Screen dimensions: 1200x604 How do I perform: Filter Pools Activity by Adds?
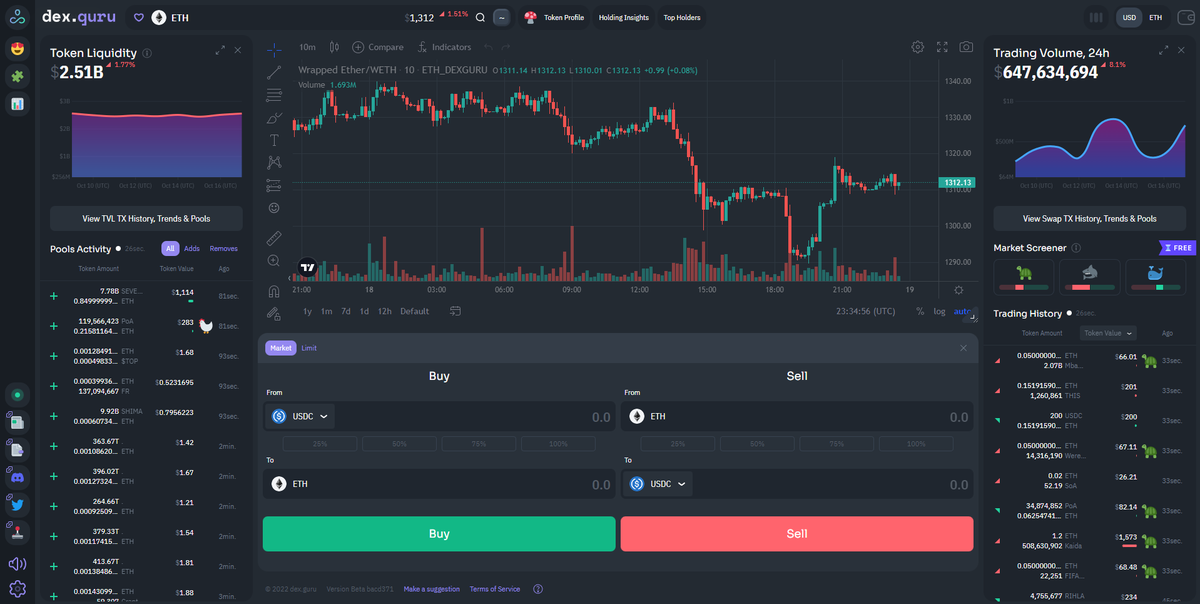tap(192, 248)
